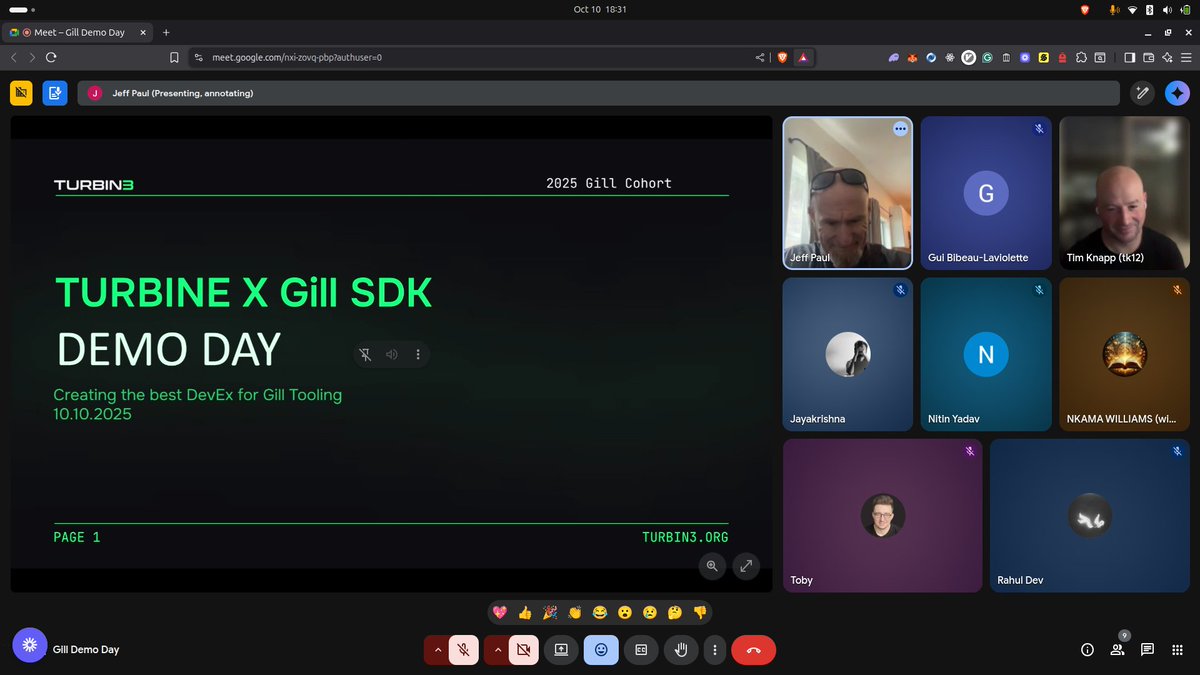1200x675 pixels.
Task: Send surprised face reaction
Action: (625, 612)
